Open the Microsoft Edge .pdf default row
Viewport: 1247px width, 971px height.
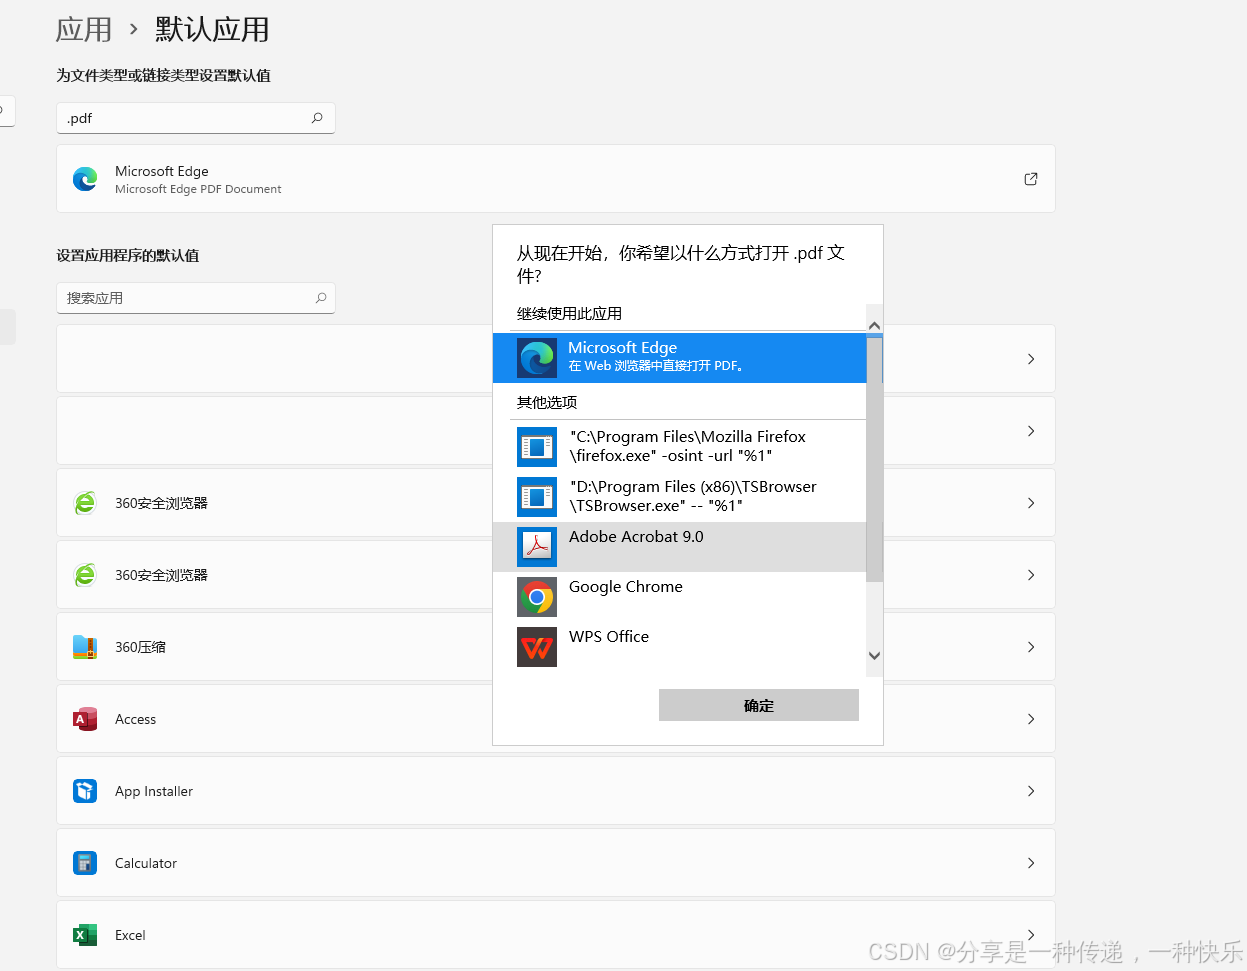[556, 179]
